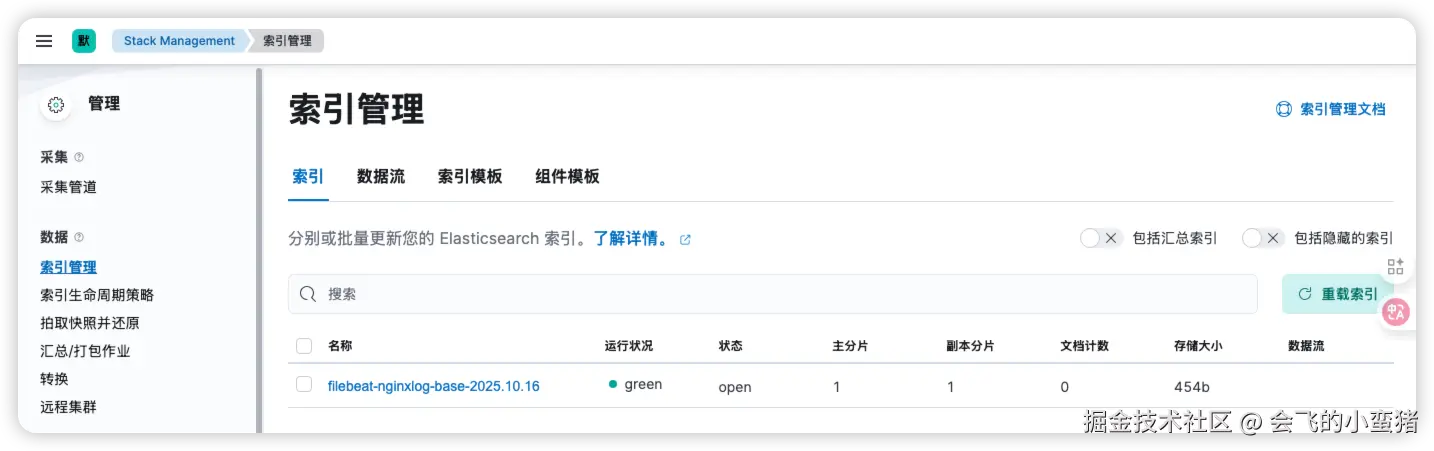The image size is (1434, 451).
Task: Toggle 包括汇总索引 switch
Action: 1102,238
